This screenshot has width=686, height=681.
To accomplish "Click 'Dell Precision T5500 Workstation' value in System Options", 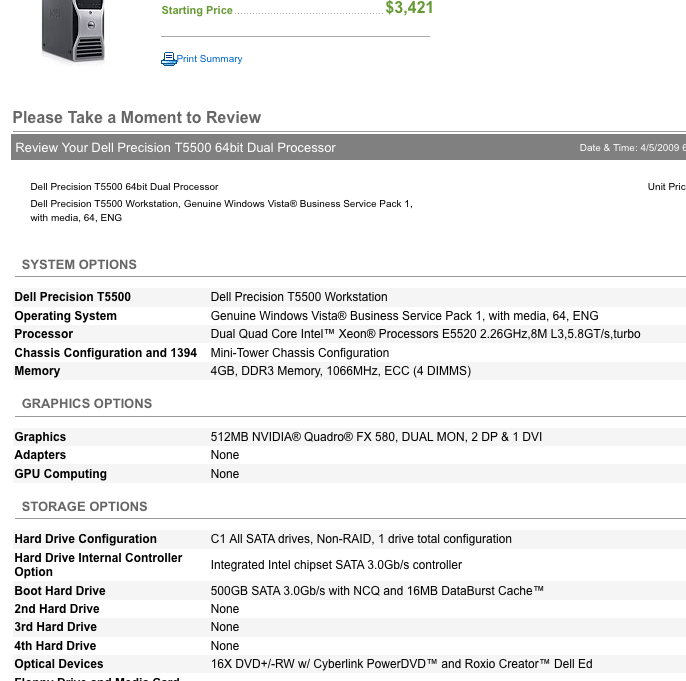I will click(299, 297).
